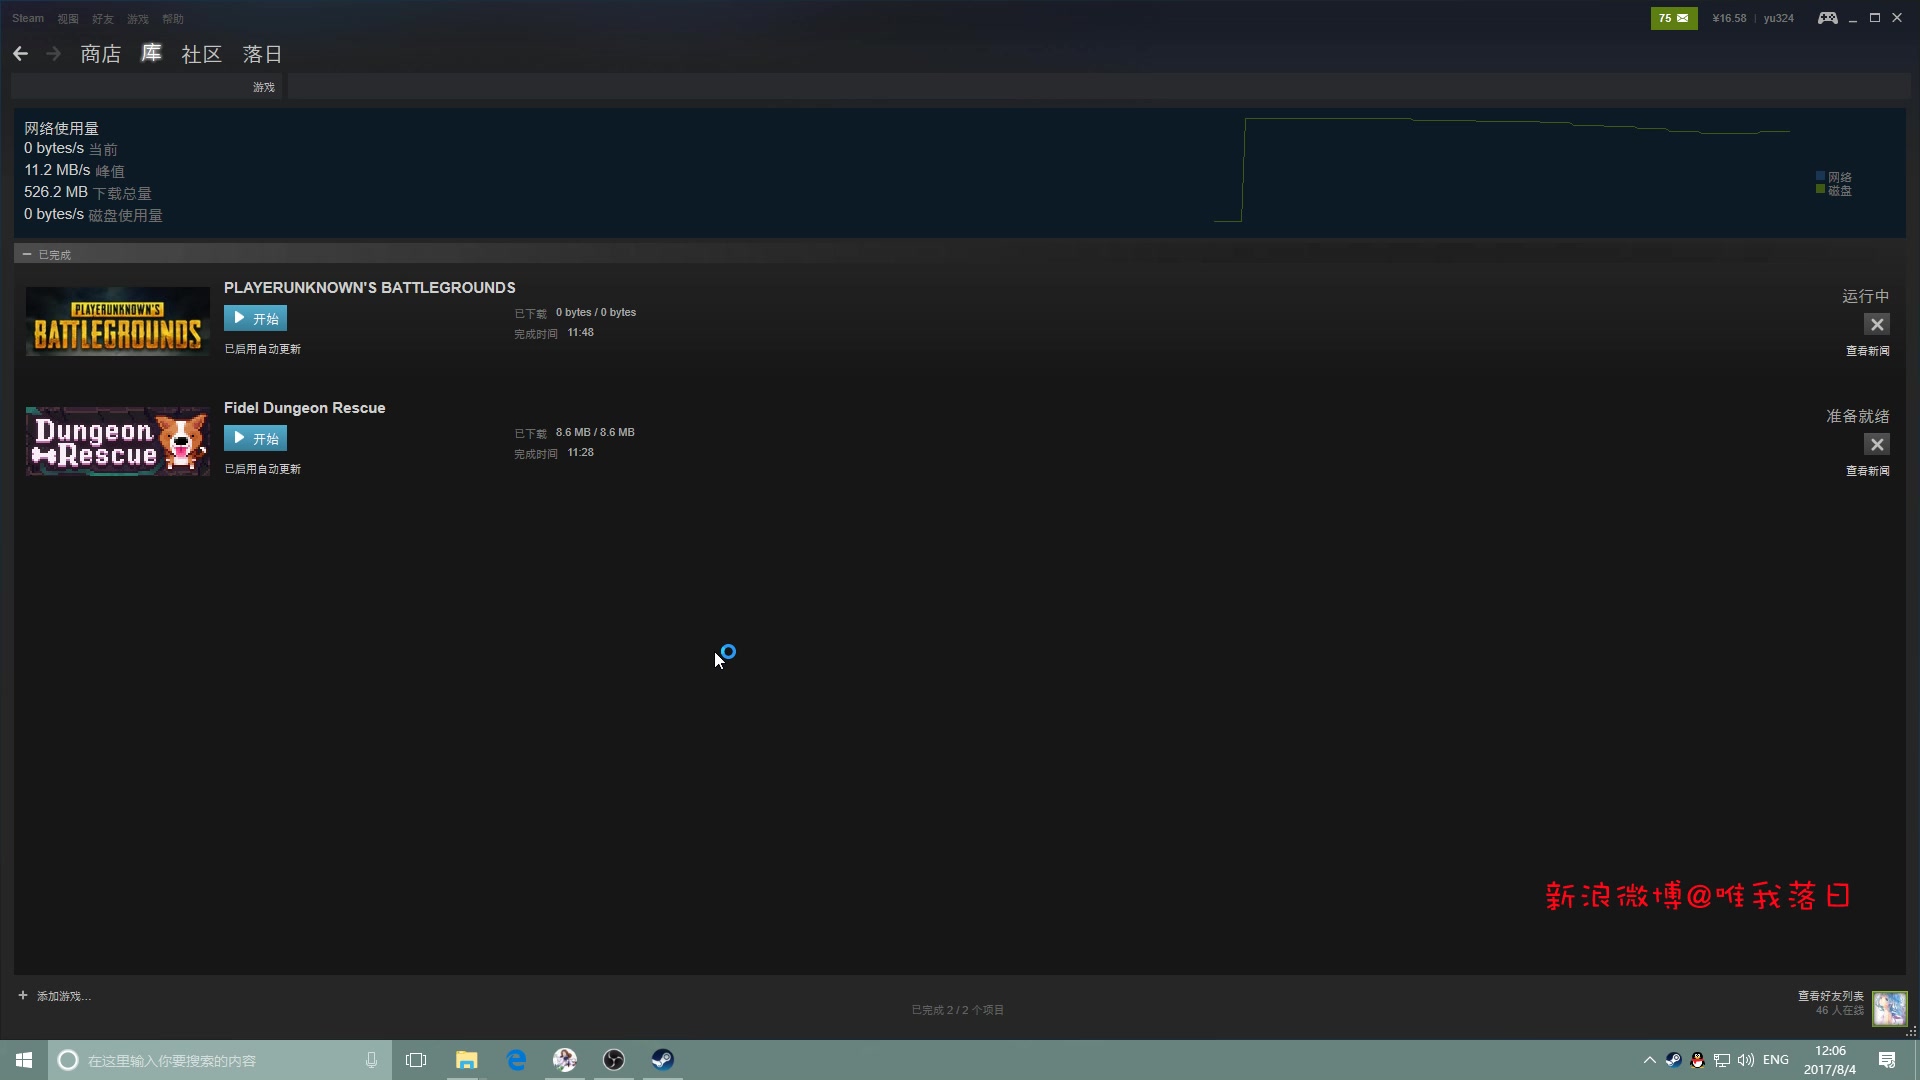Click 查看新闻 for PLAYERUNKNOWN'S BATTLEGROUNDS

click(x=1867, y=351)
